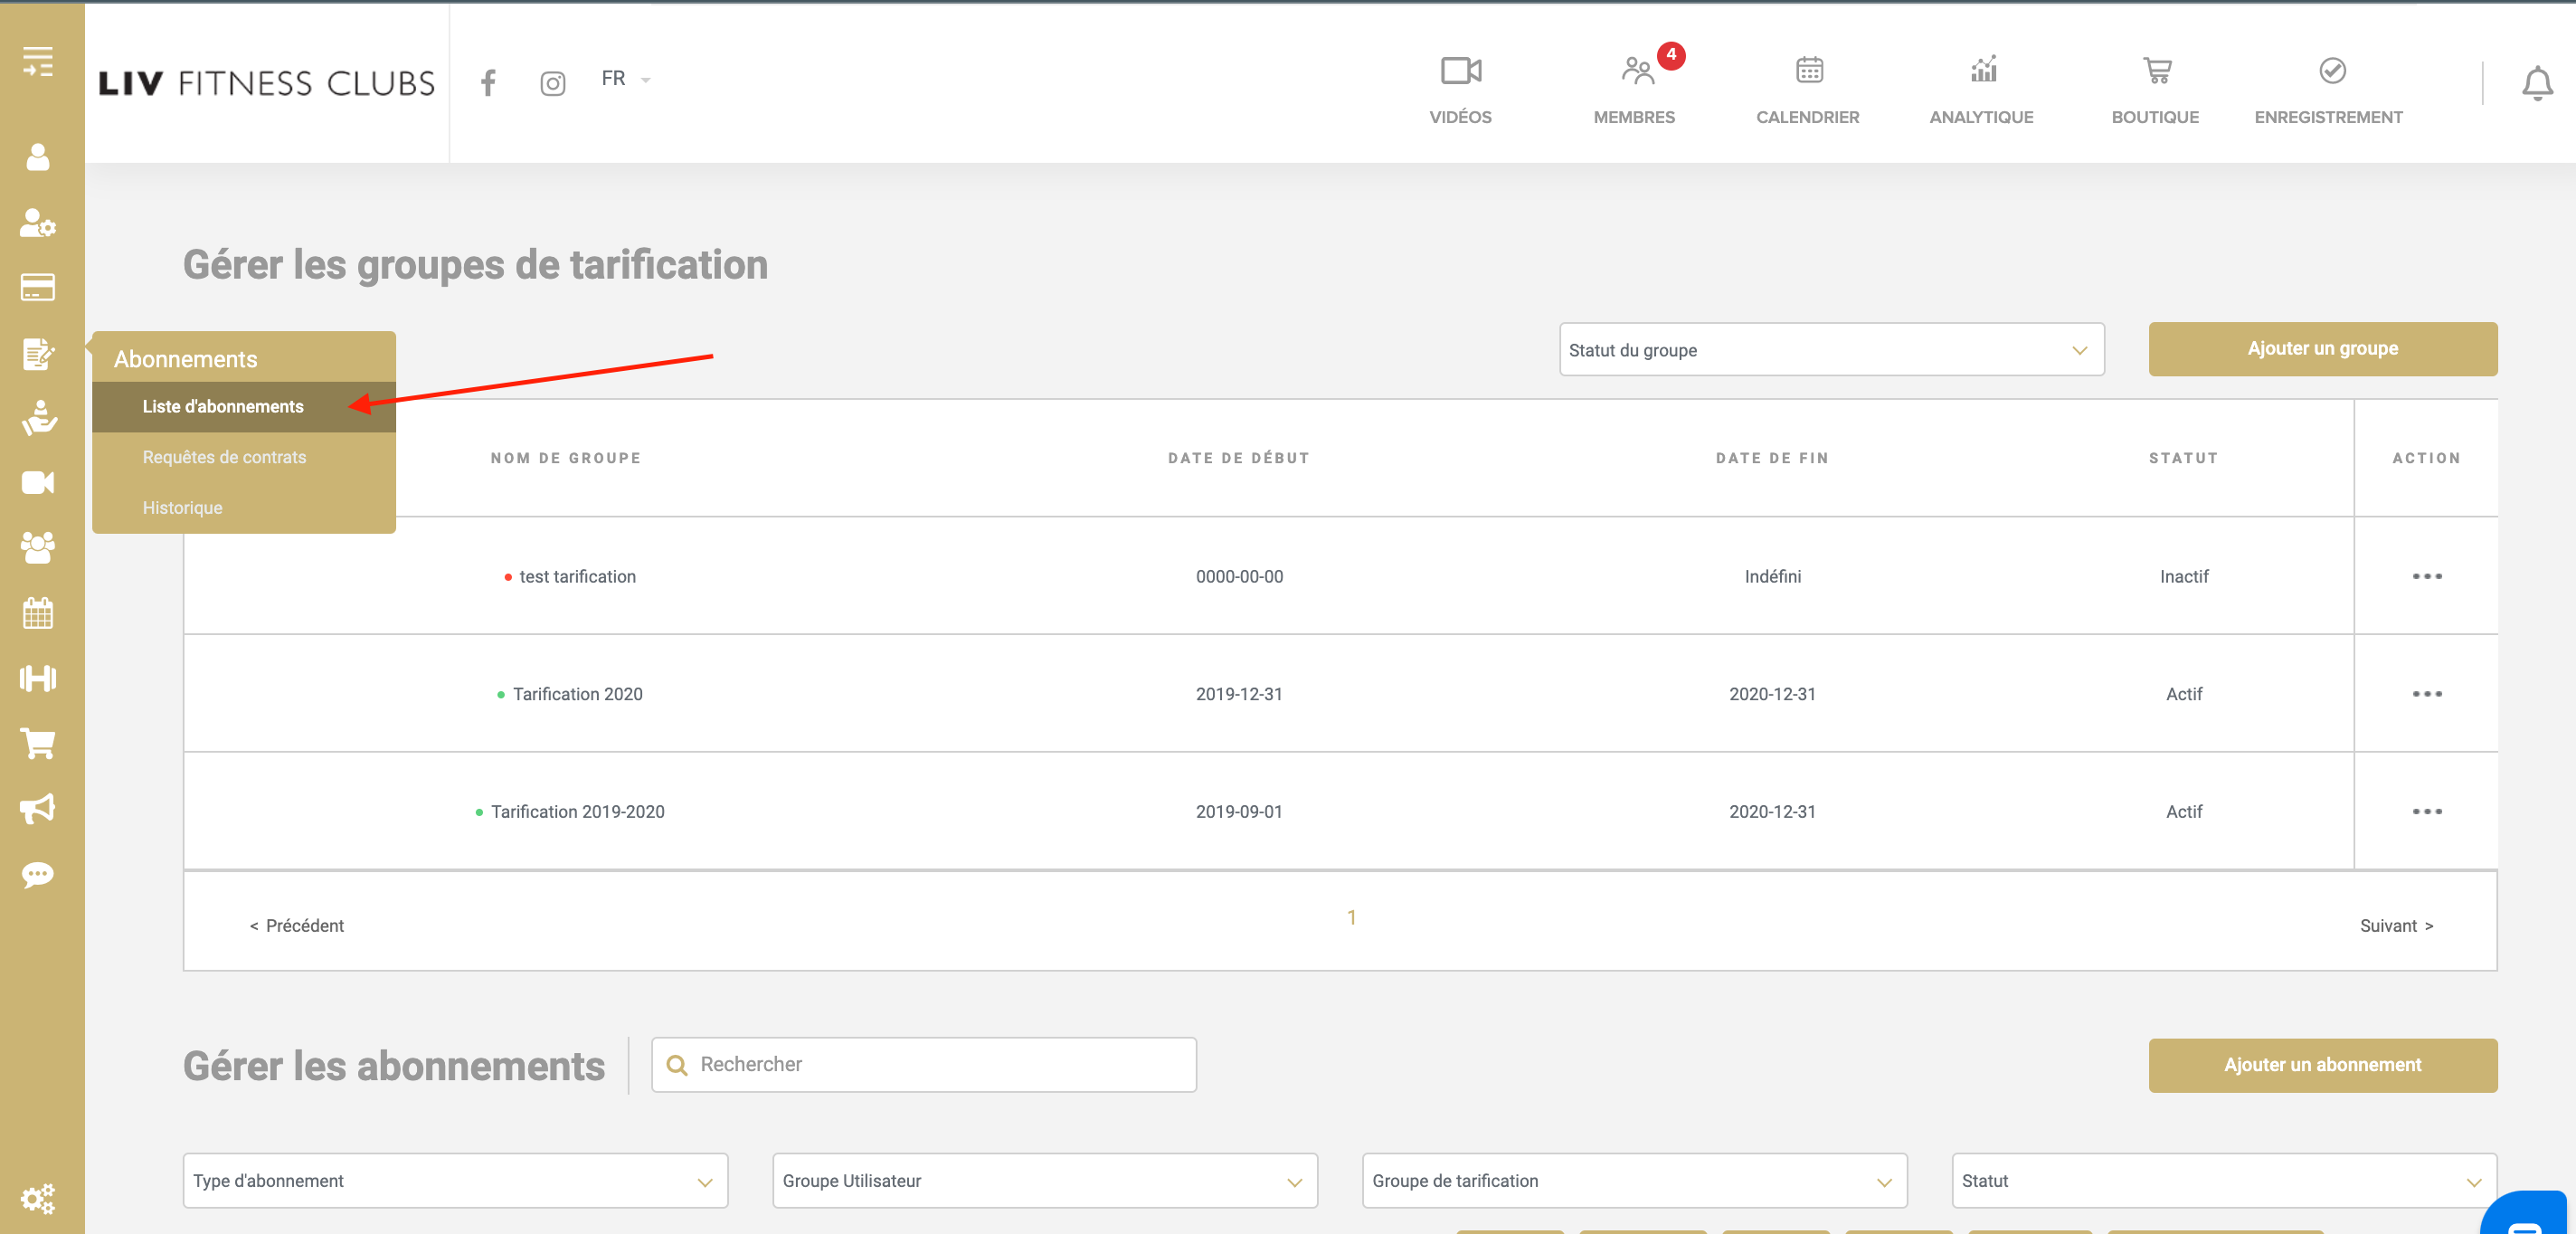Open the Statut du groupe dropdown
The height and width of the screenshot is (1234, 2576).
[x=1831, y=349]
